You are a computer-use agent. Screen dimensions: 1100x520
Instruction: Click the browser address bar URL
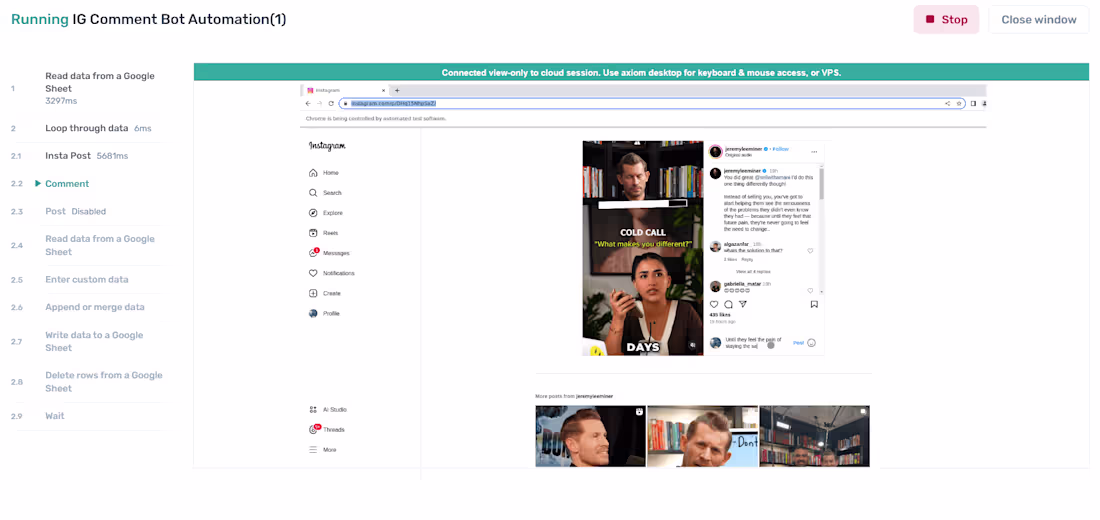pyautogui.click(x=394, y=103)
